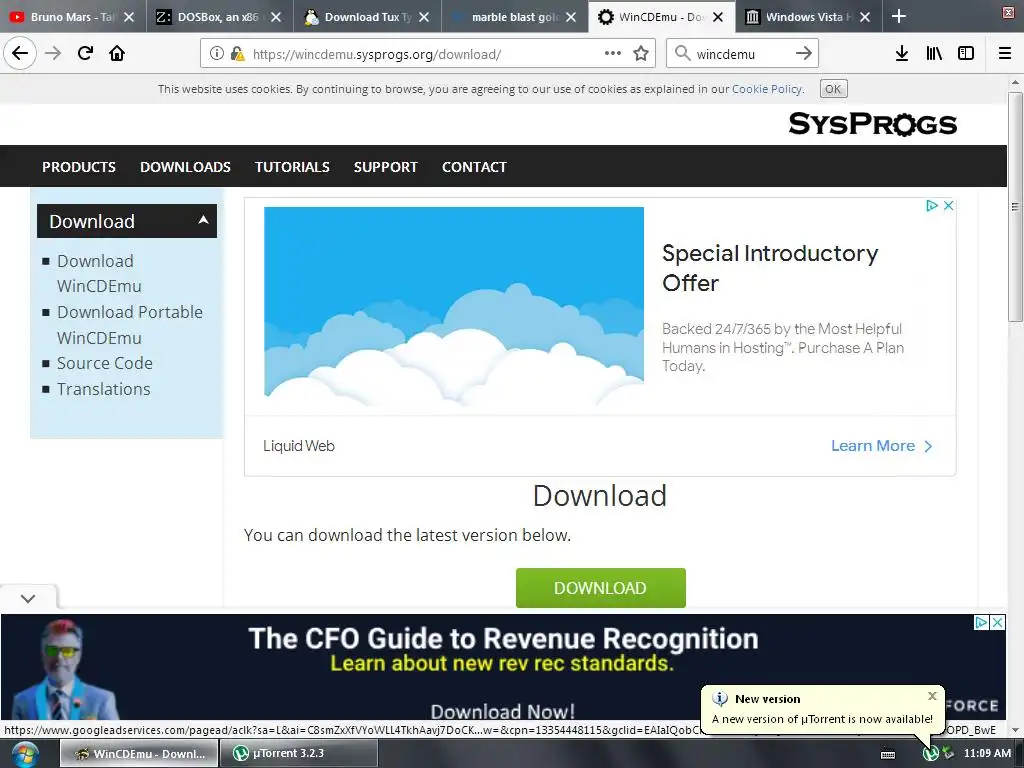Click AdChoices icon on Liquid Web ad
This screenshot has height=768, width=1024.
pyautogui.click(x=932, y=206)
